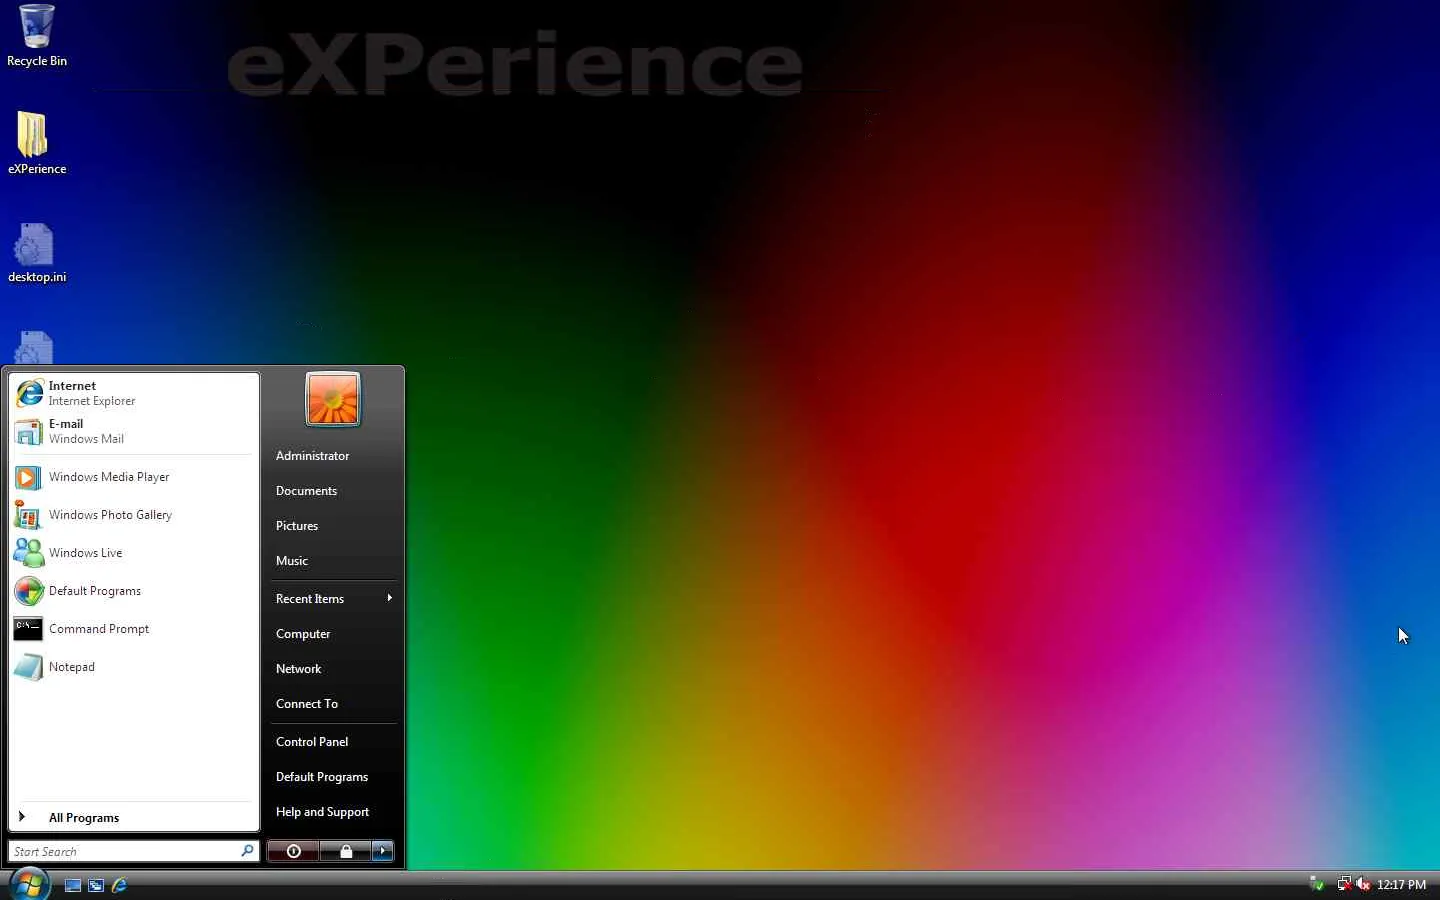The height and width of the screenshot is (900, 1440).
Task: Open the shutdown options arrow beside the lock
Action: click(383, 851)
